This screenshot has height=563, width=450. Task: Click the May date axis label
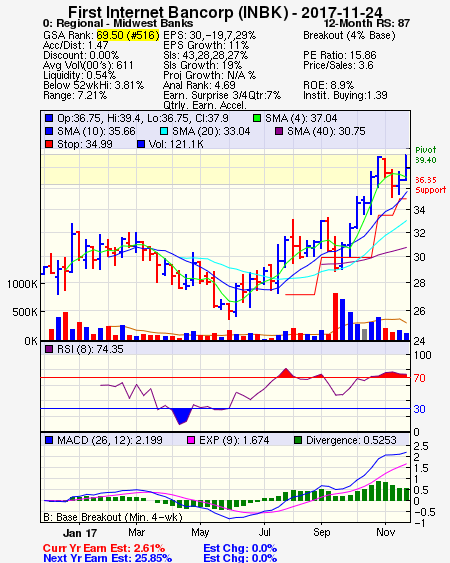(200, 532)
